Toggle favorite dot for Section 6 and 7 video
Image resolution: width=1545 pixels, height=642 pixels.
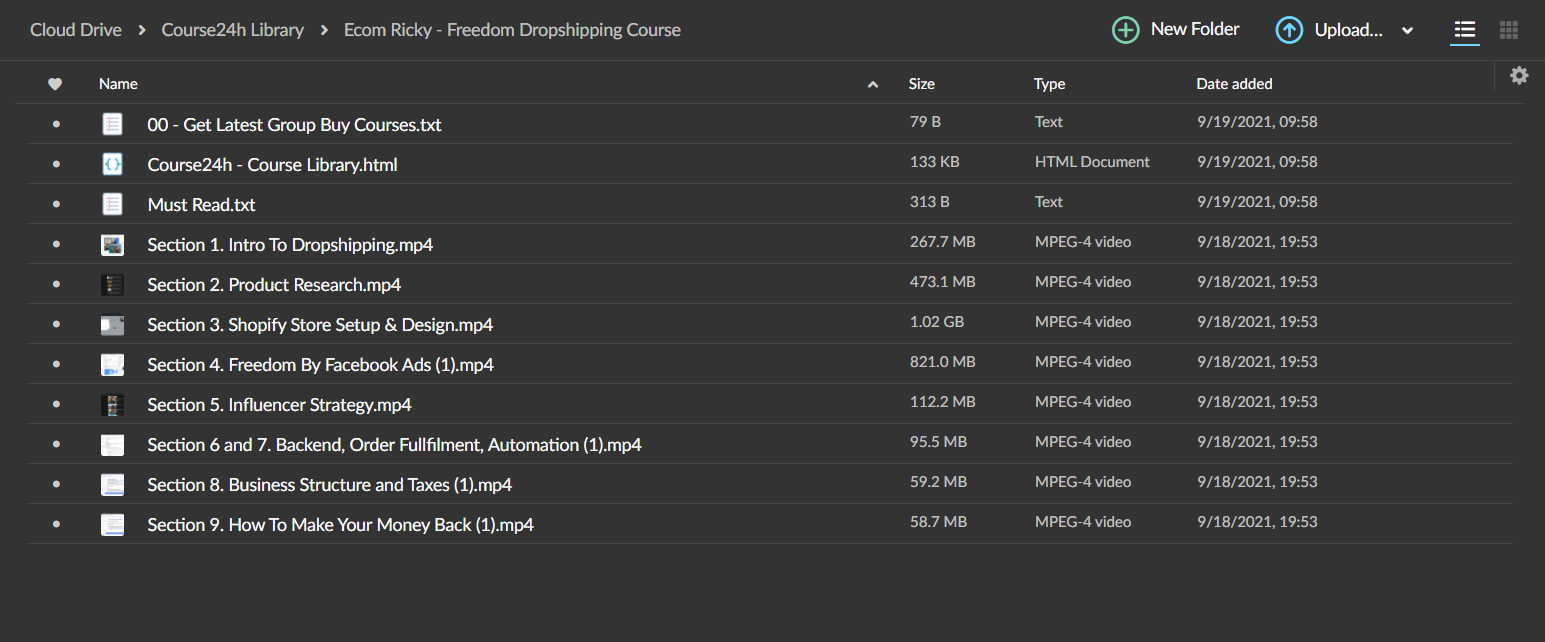point(56,444)
